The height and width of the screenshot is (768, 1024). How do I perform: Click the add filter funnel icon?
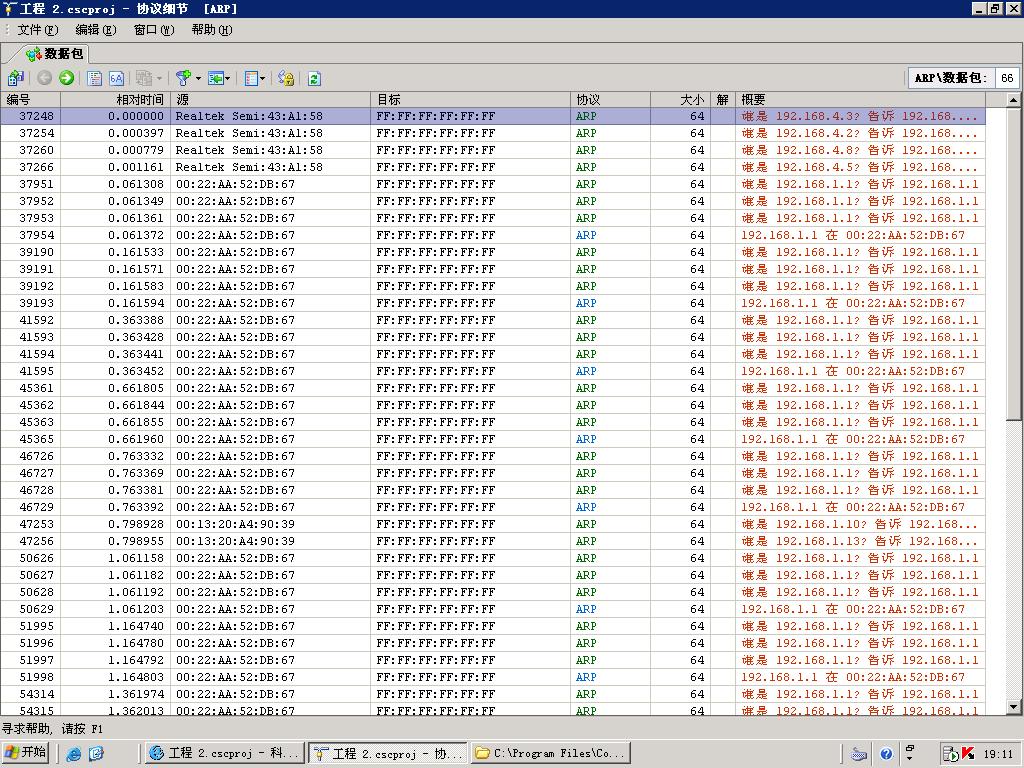click(183, 78)
